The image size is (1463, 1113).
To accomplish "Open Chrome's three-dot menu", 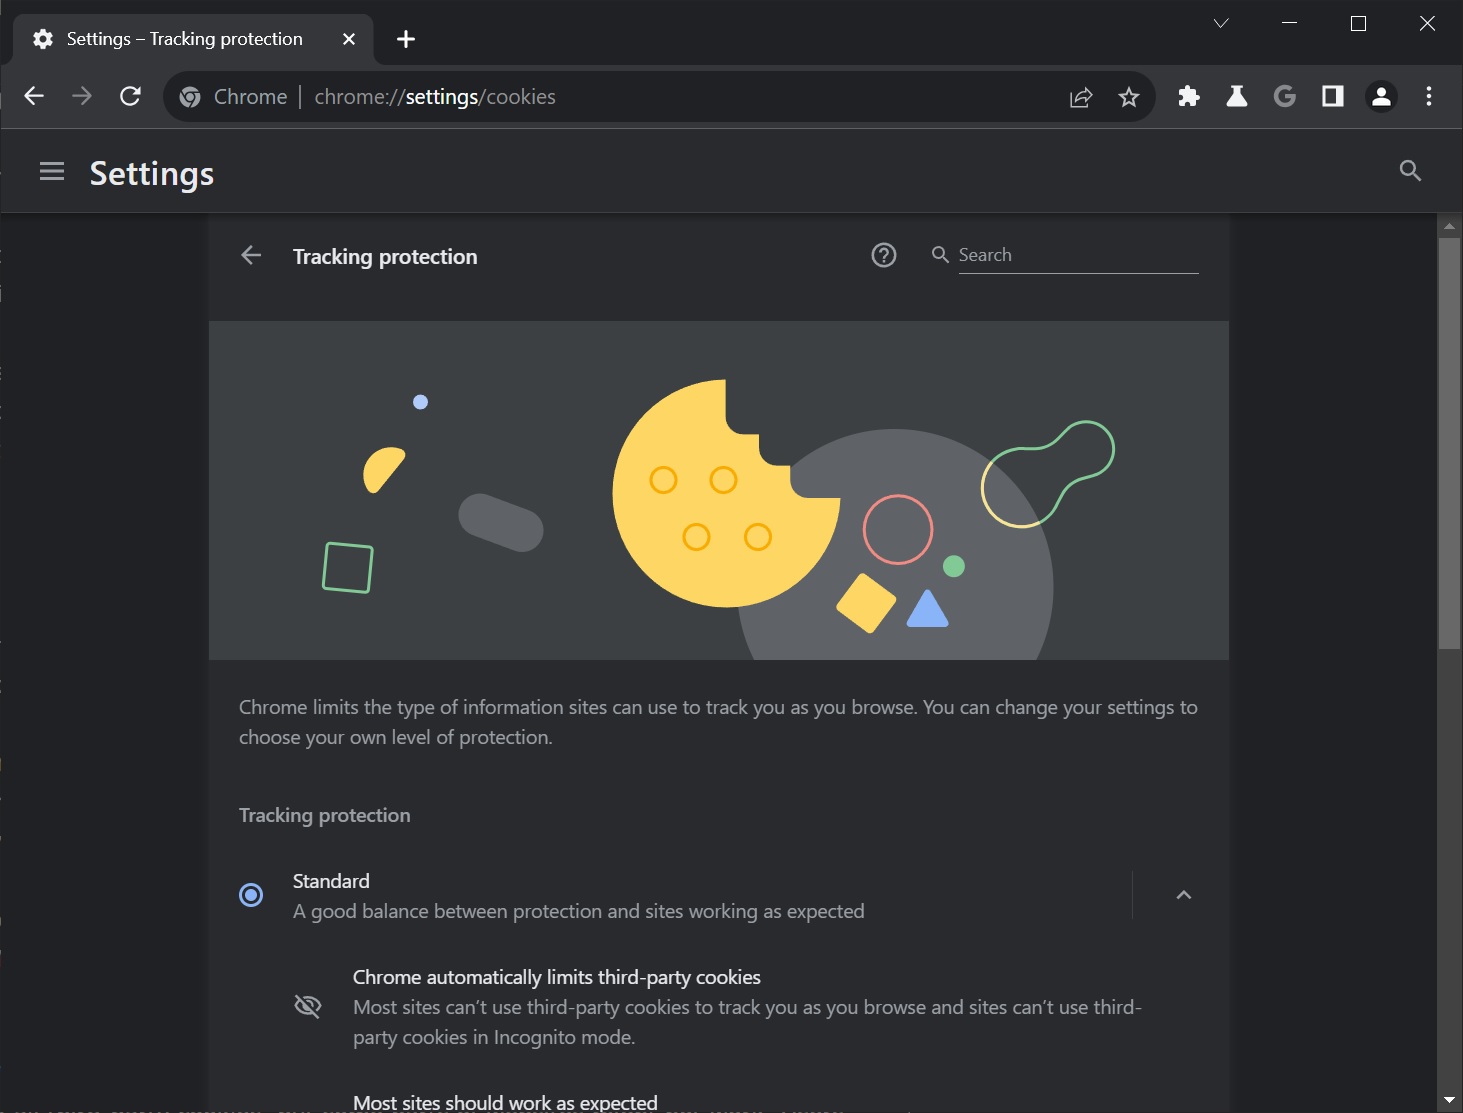I will pyautogui.click(x=1428, y=96).
